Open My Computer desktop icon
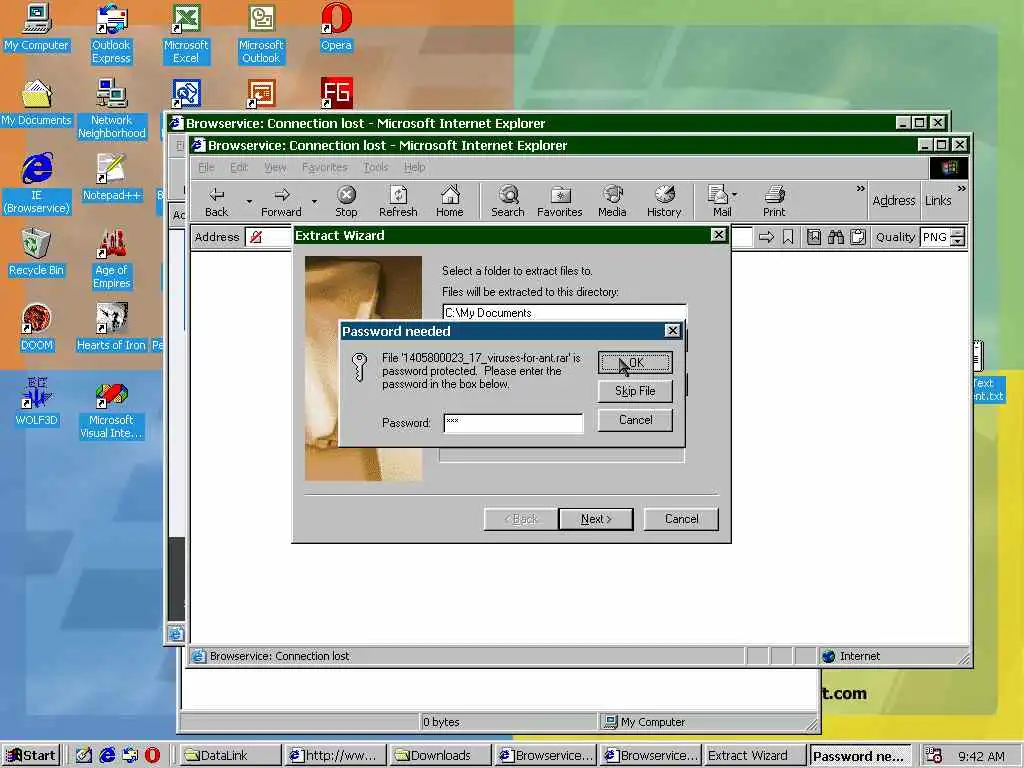The width and height of the screenshot is (1024, 768). coord(36,27)
